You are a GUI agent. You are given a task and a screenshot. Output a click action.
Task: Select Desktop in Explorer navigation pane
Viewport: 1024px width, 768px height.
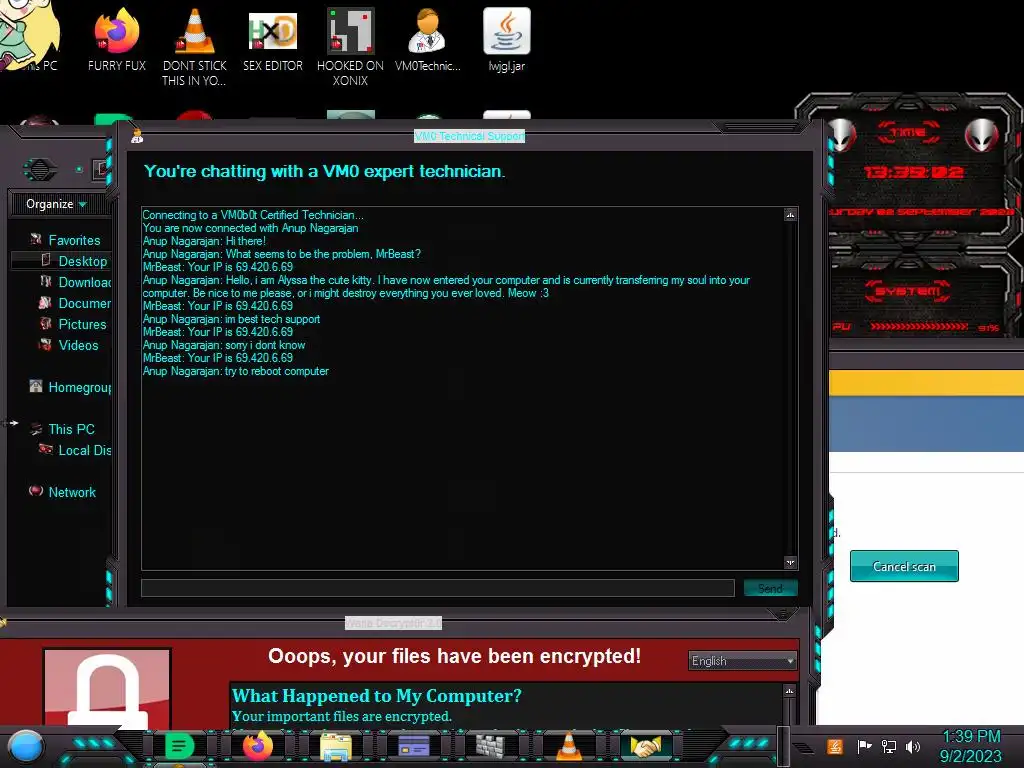(83, 261)
